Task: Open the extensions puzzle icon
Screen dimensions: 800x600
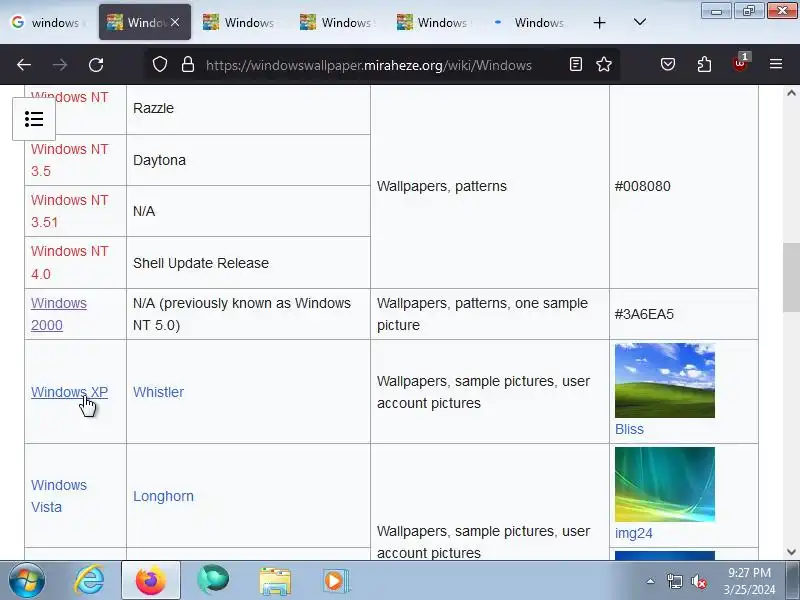Action: (x=704, y=64)
